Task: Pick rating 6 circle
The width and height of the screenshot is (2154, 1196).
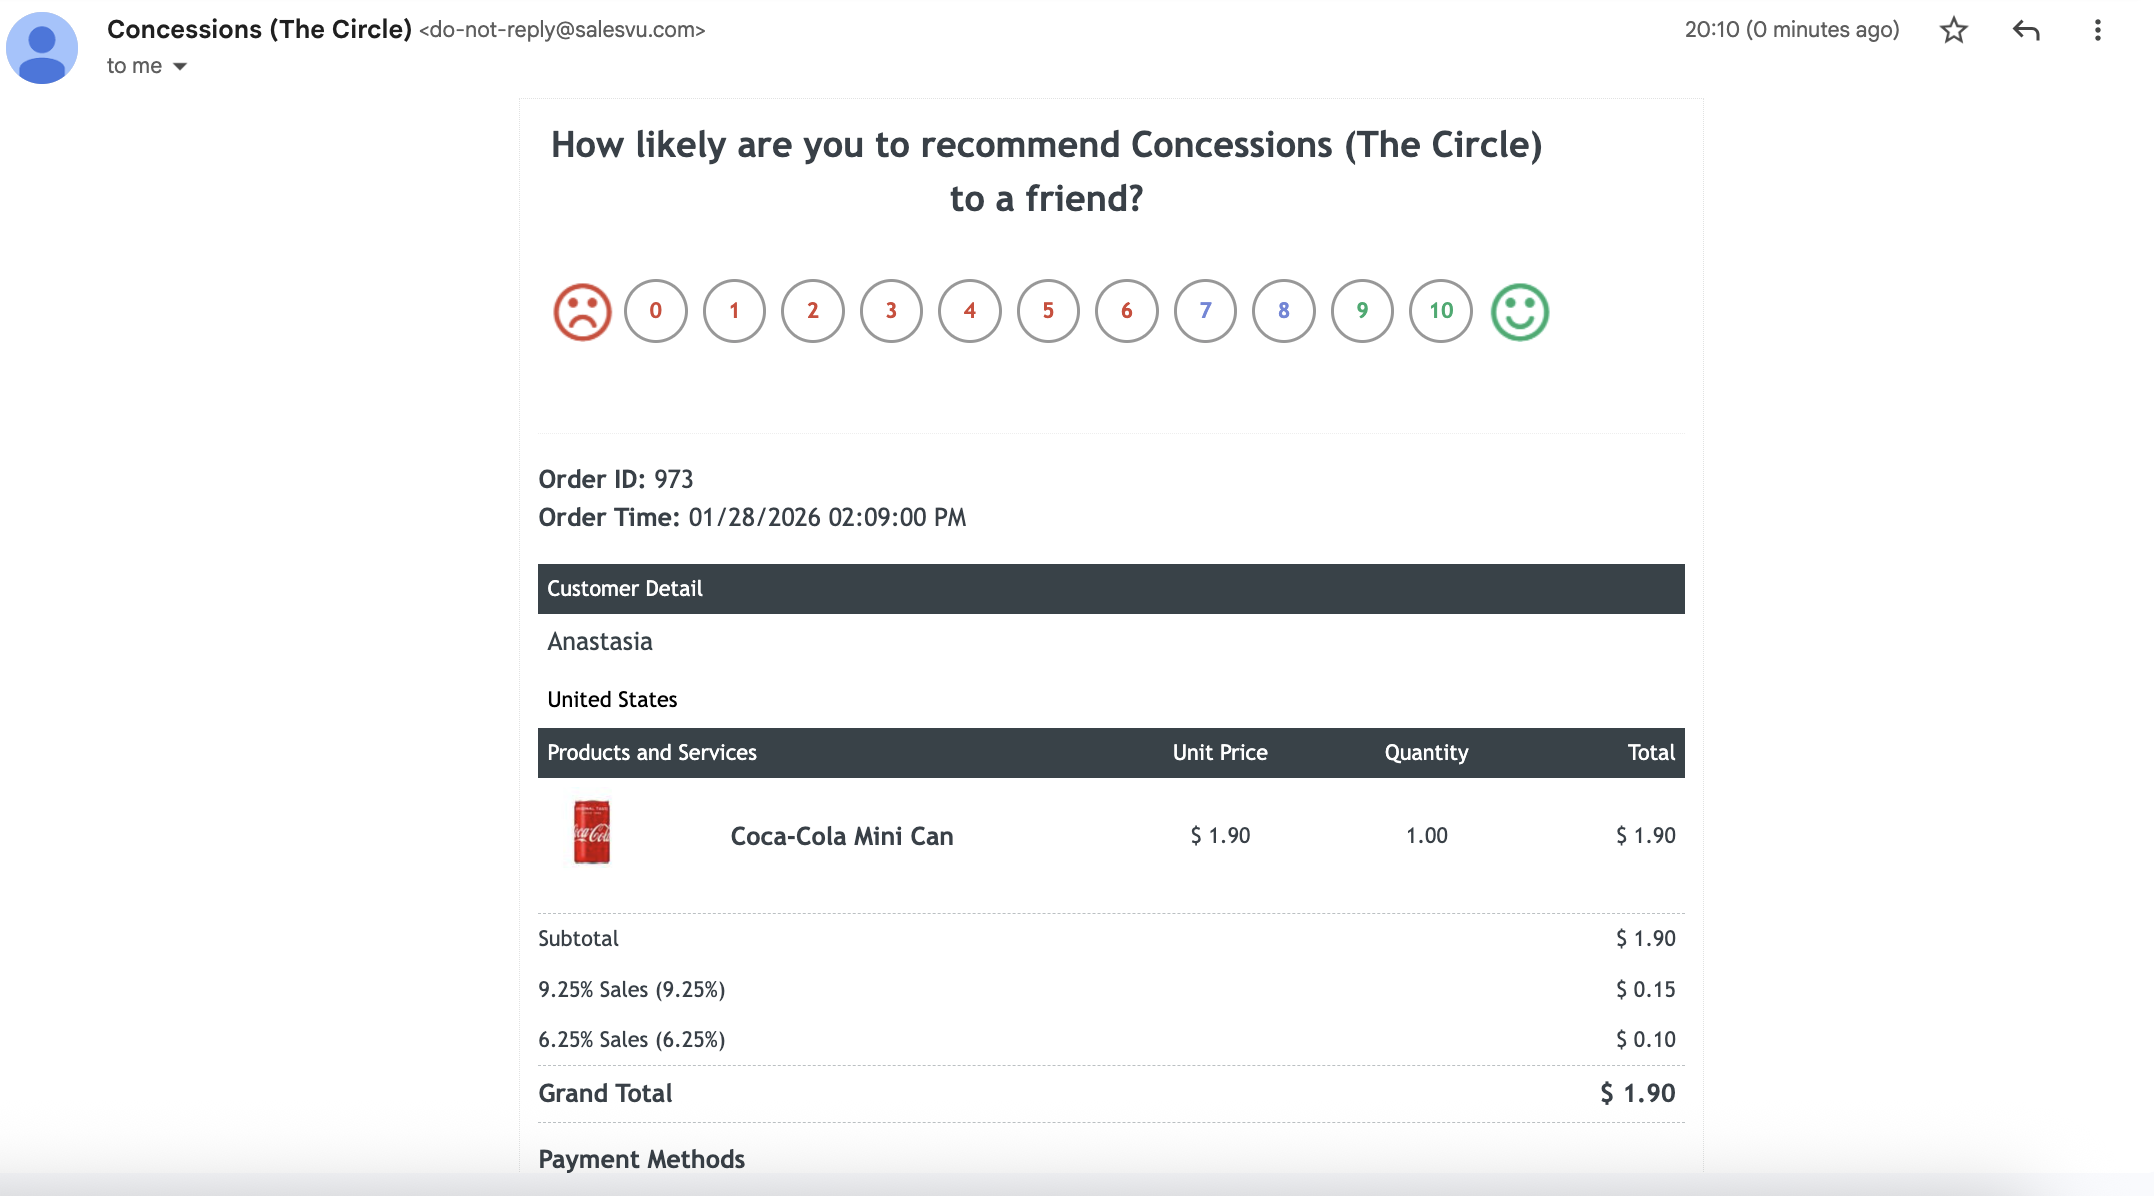Action: tap(1127, 311)
